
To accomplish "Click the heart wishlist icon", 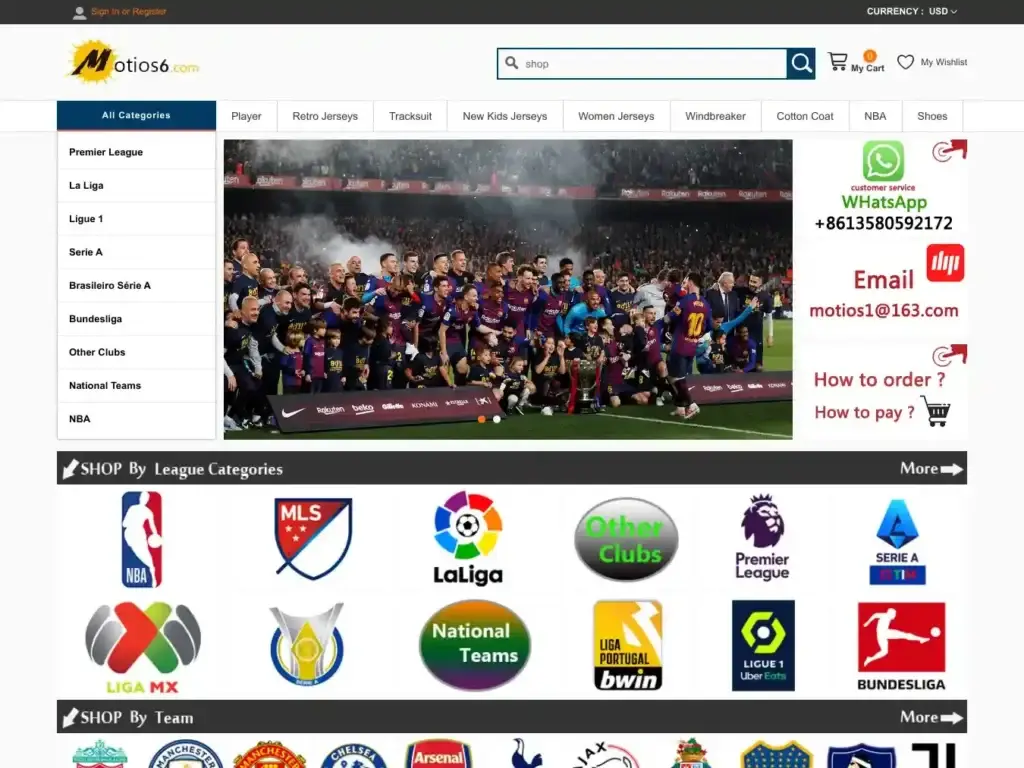I will [x=905, y=62].
